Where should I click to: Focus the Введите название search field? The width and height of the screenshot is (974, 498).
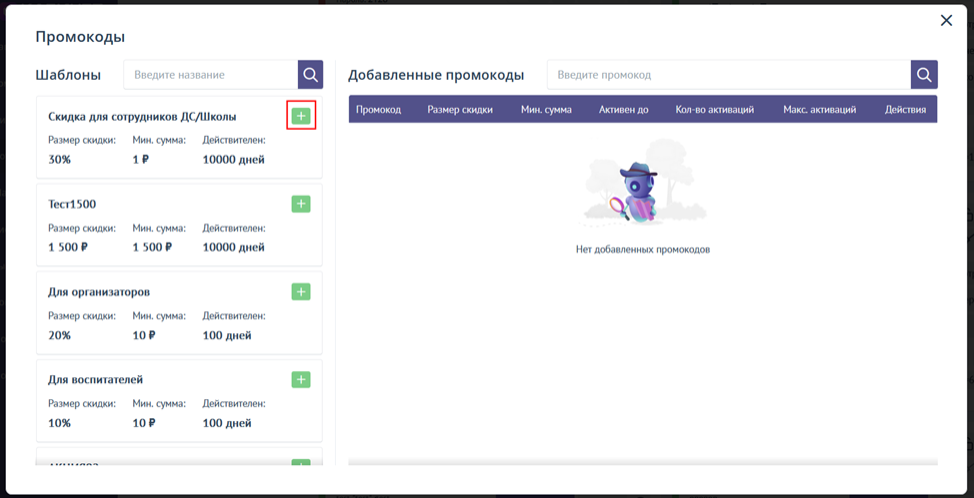(x=210, y=74)
